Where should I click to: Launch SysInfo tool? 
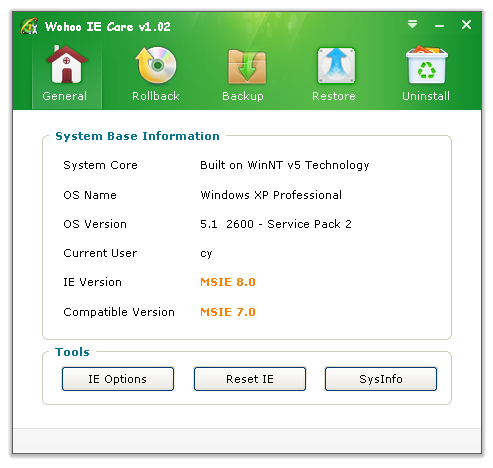(x=381, y=379)
